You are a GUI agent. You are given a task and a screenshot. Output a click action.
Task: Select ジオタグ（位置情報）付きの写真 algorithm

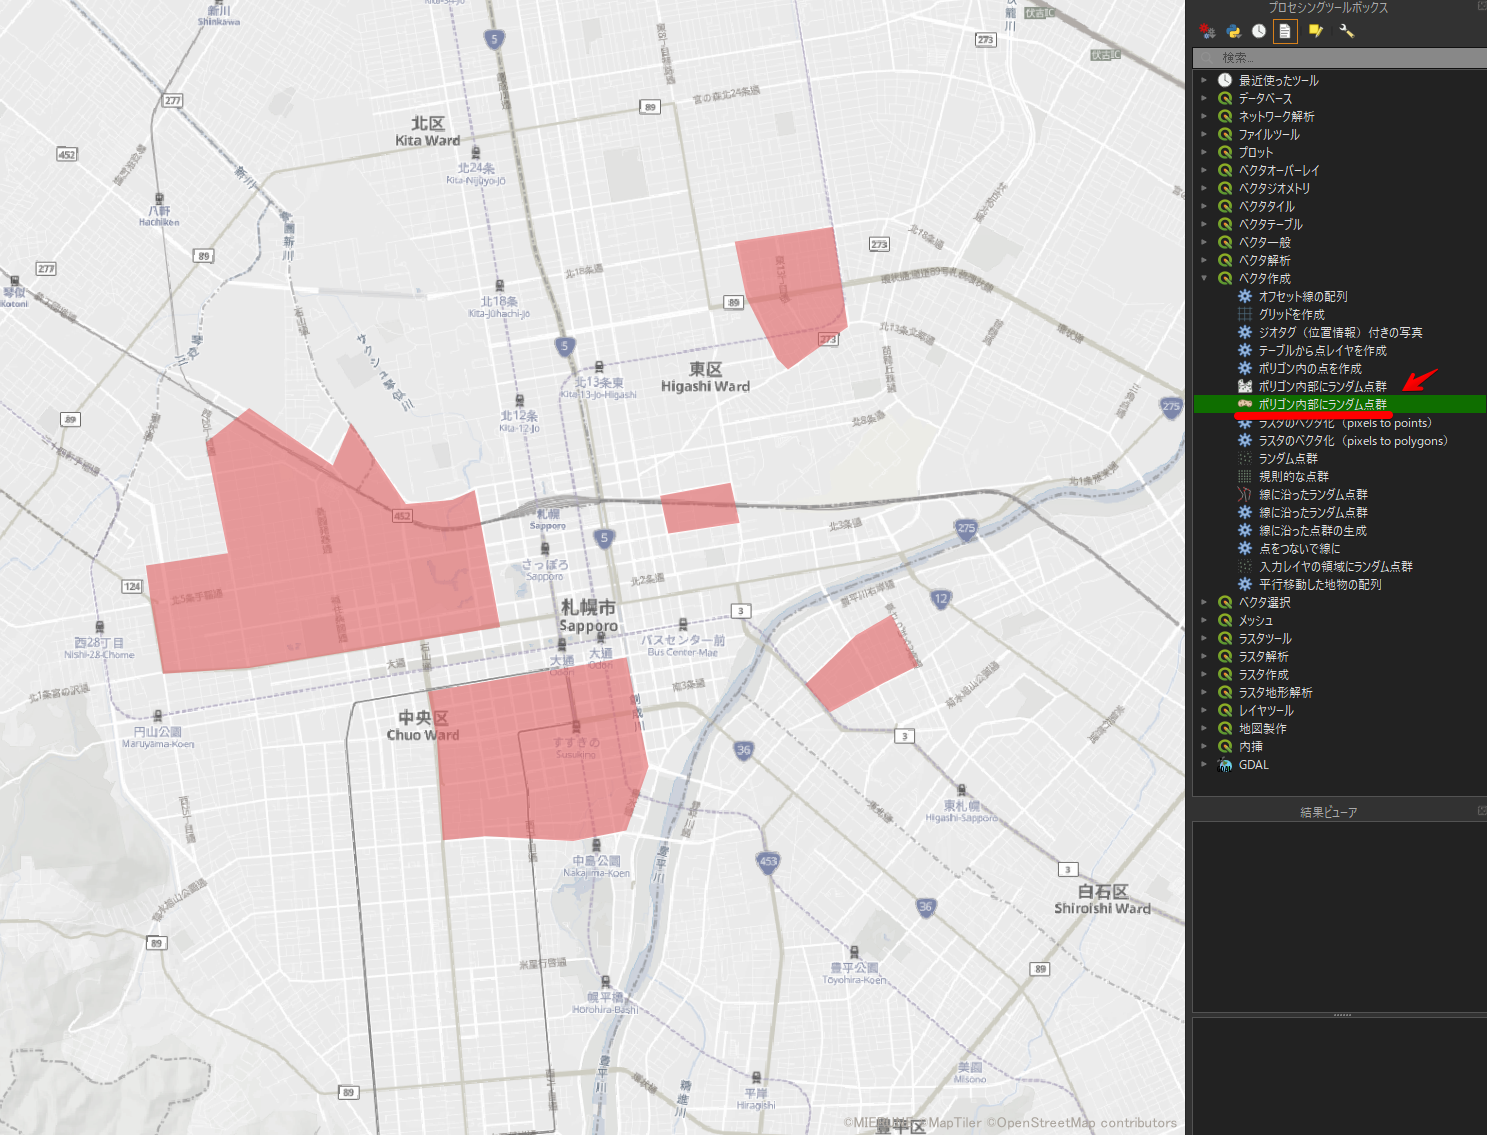(x=1339, y=332)
